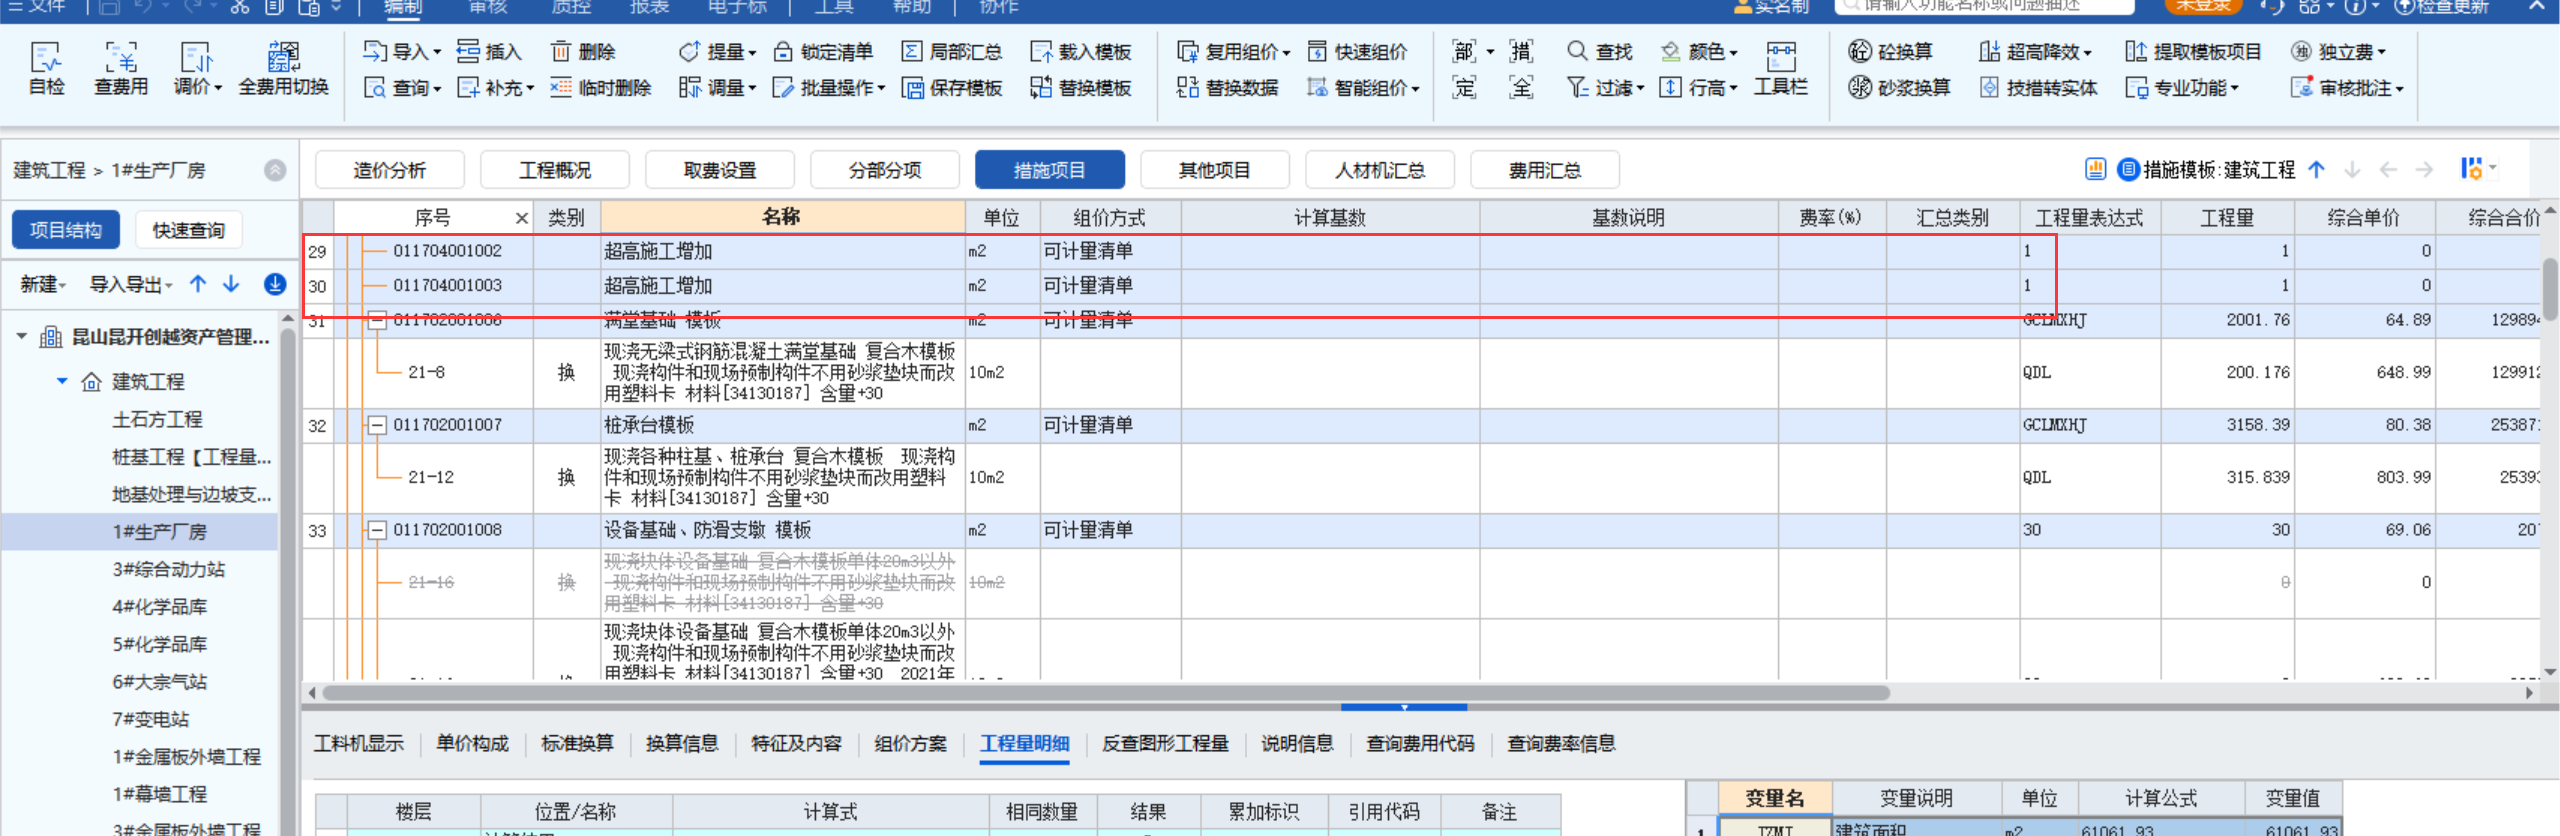Screen dimensions: 2560x836
Task: Click the 删除 delete icon
Action: (561, 52)
